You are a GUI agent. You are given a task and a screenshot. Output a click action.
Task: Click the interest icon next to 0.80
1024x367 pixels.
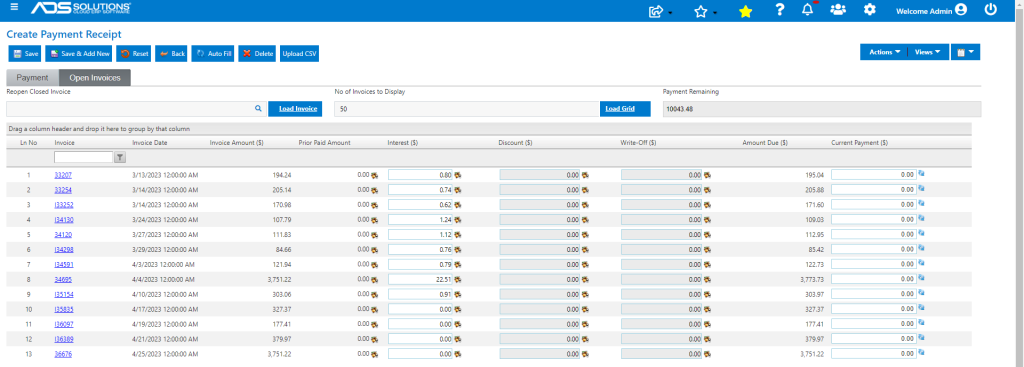click(458, 175)
